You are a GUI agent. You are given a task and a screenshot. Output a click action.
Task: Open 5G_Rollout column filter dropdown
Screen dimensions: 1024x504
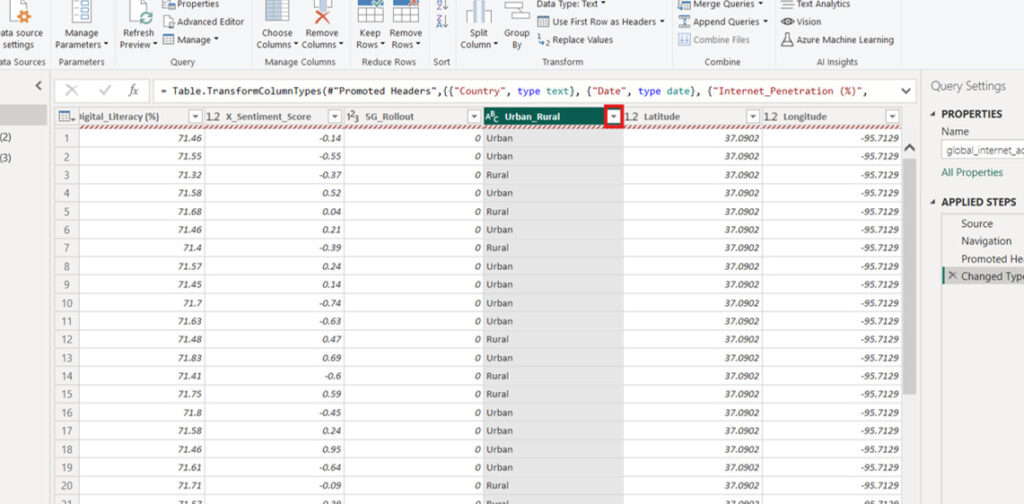475,116
